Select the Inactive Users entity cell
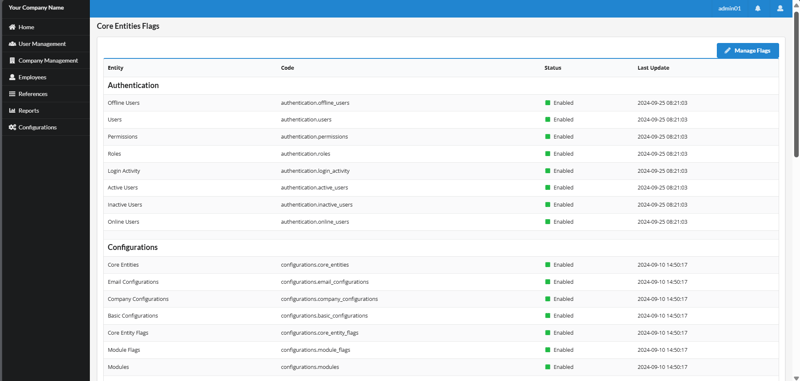This screenshot has width=800, height=381. (x=125, y=205)
